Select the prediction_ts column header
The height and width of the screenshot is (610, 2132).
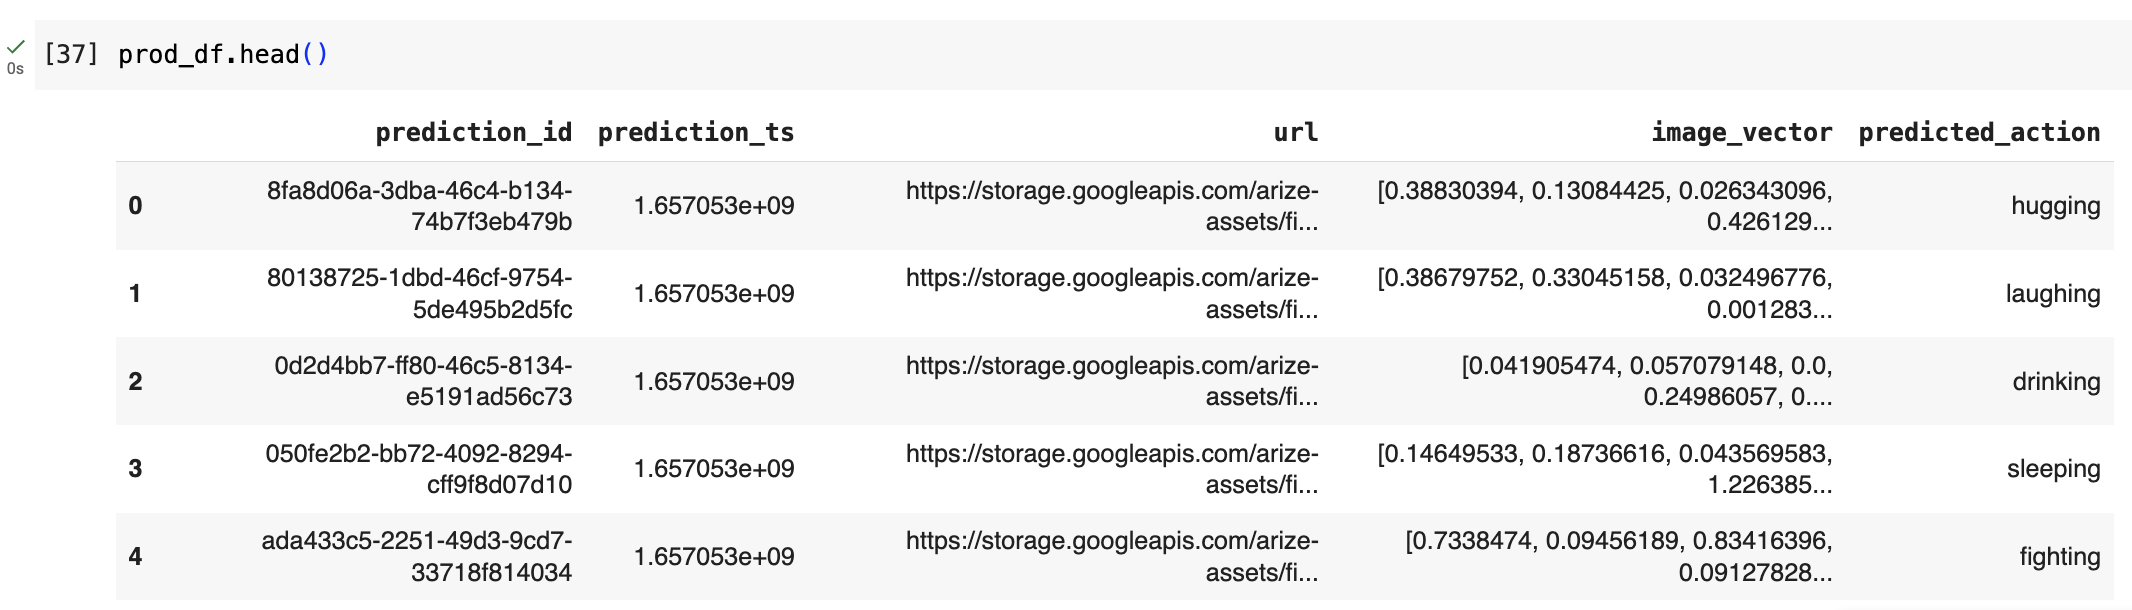[x=696, y=132]
